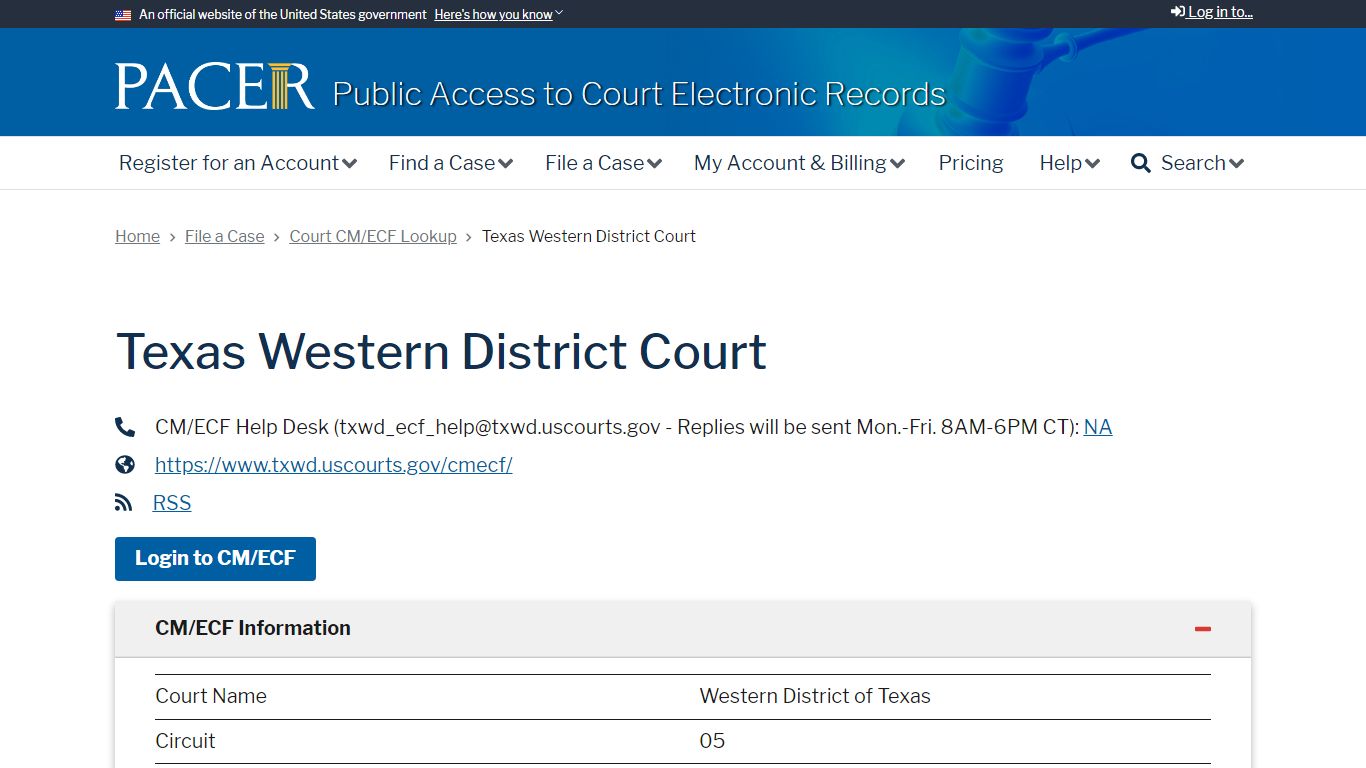1366x768 pixels.
Task: Click the Login to CM/ECF button
Action: (215, 559)
